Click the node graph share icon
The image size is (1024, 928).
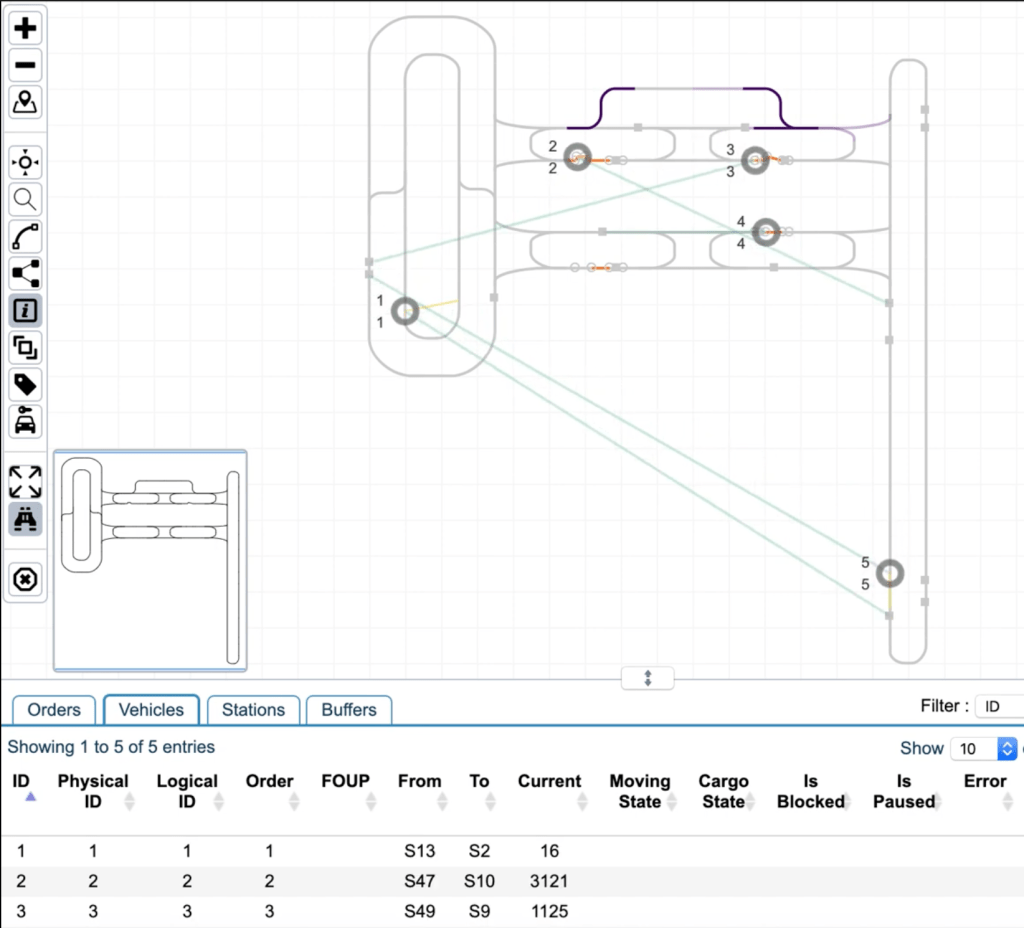coord(26,274)
